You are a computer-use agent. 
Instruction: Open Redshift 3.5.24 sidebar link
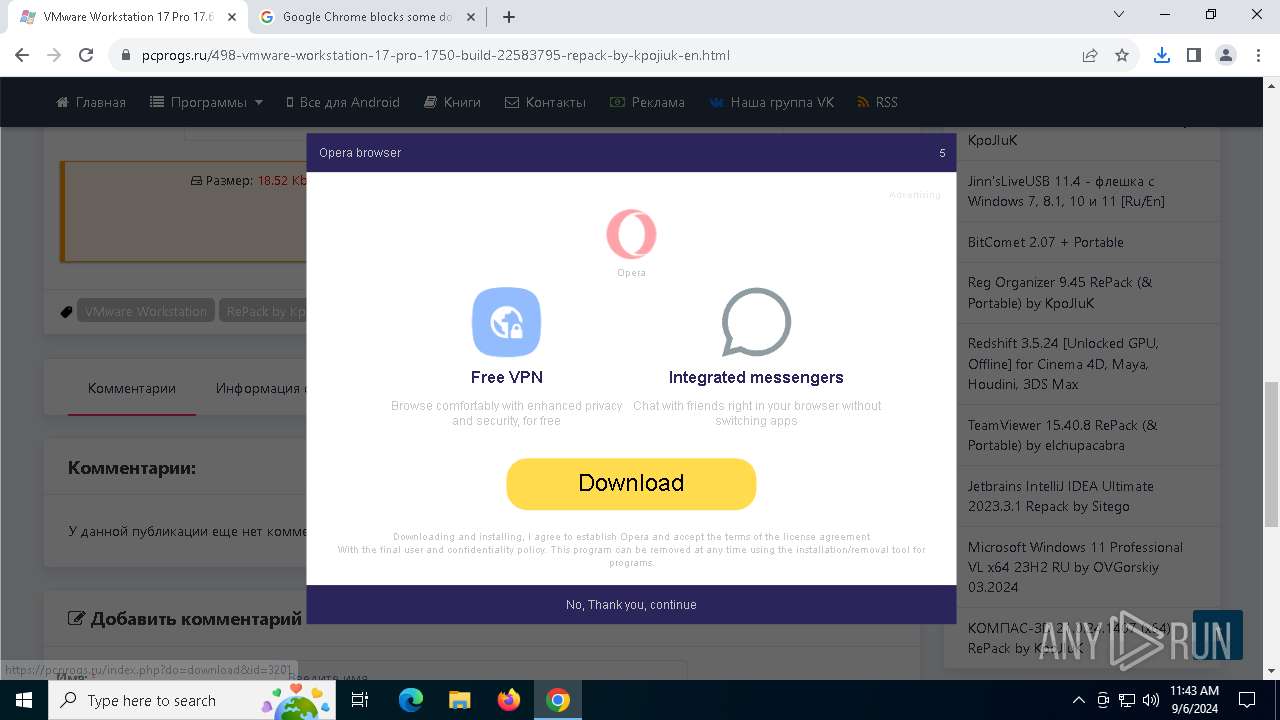tap(1063, 363)
